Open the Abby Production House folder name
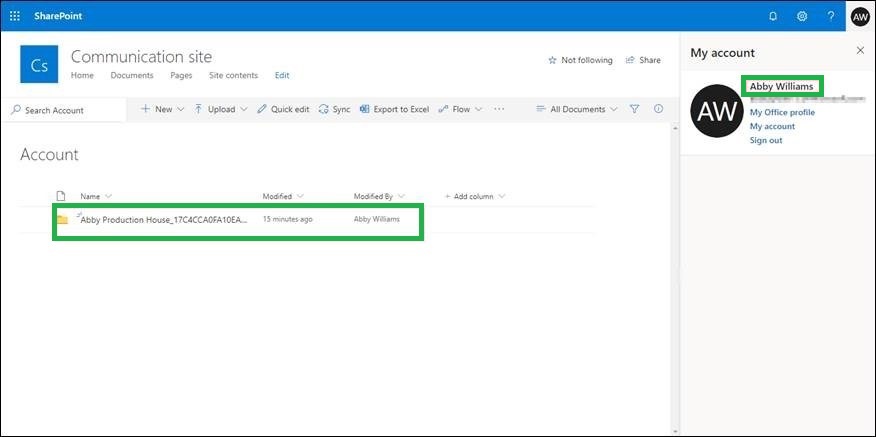Screen dimensions: 876x437 coord(164,220)
